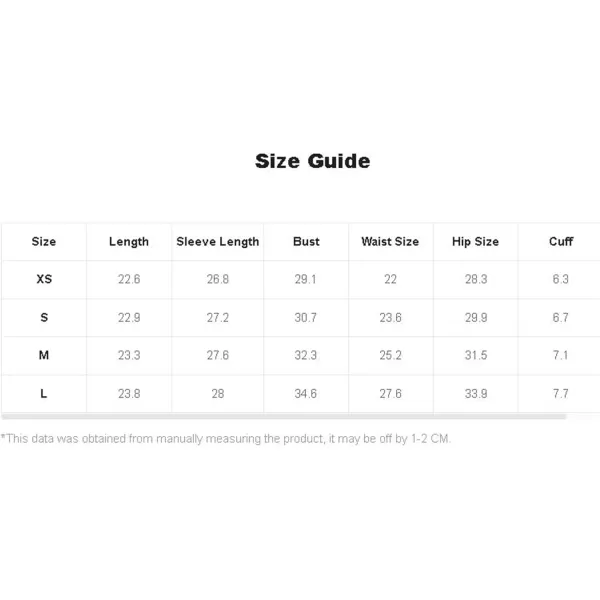Click the XS bust value 29.1
The width and height of the screenshot is (600, 600).
pos(305,279)
